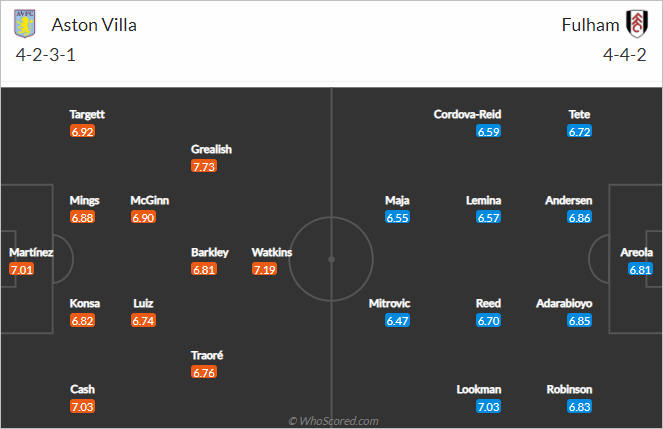This screenshot has height=429, width=663.
Task: Click Tete's 6.72 rating badge
Action: click(x=579, y=131)
